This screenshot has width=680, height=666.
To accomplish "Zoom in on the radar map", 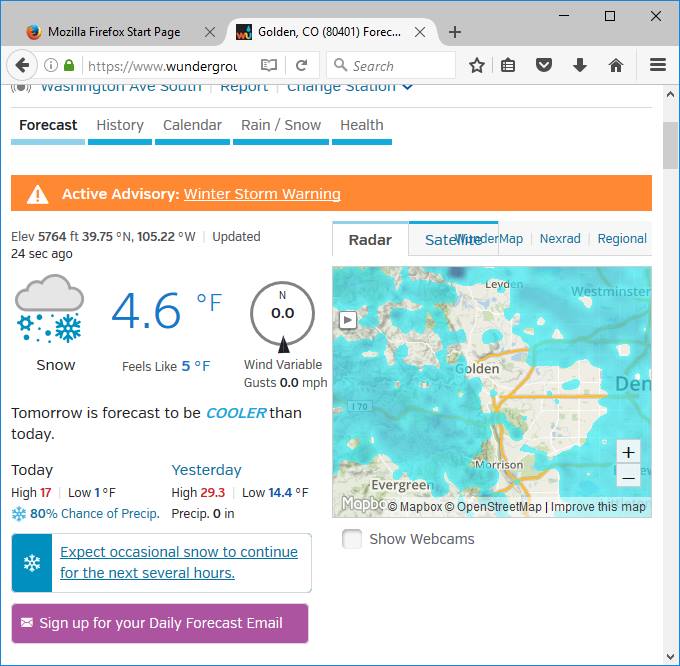I will (x=628, y=452).
